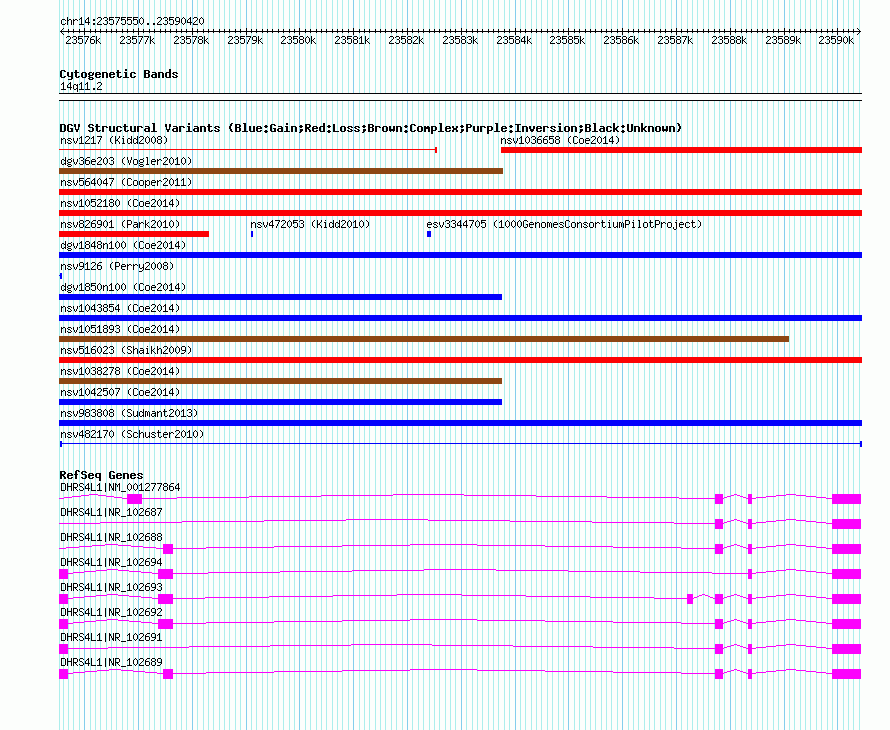Select transcript label DHRS4L1|NR_102691
890x730 pixels.
pos(111,637)
